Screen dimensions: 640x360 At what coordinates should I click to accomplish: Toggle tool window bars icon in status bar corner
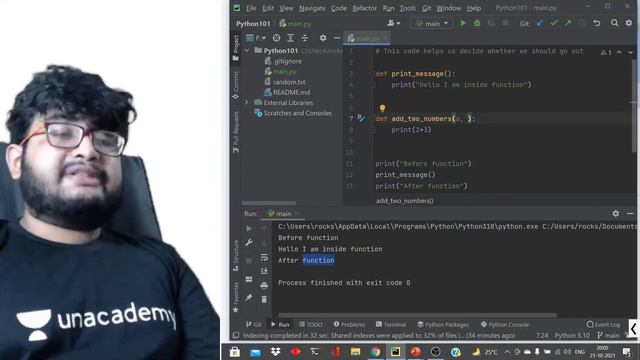(x=236, y=335)
